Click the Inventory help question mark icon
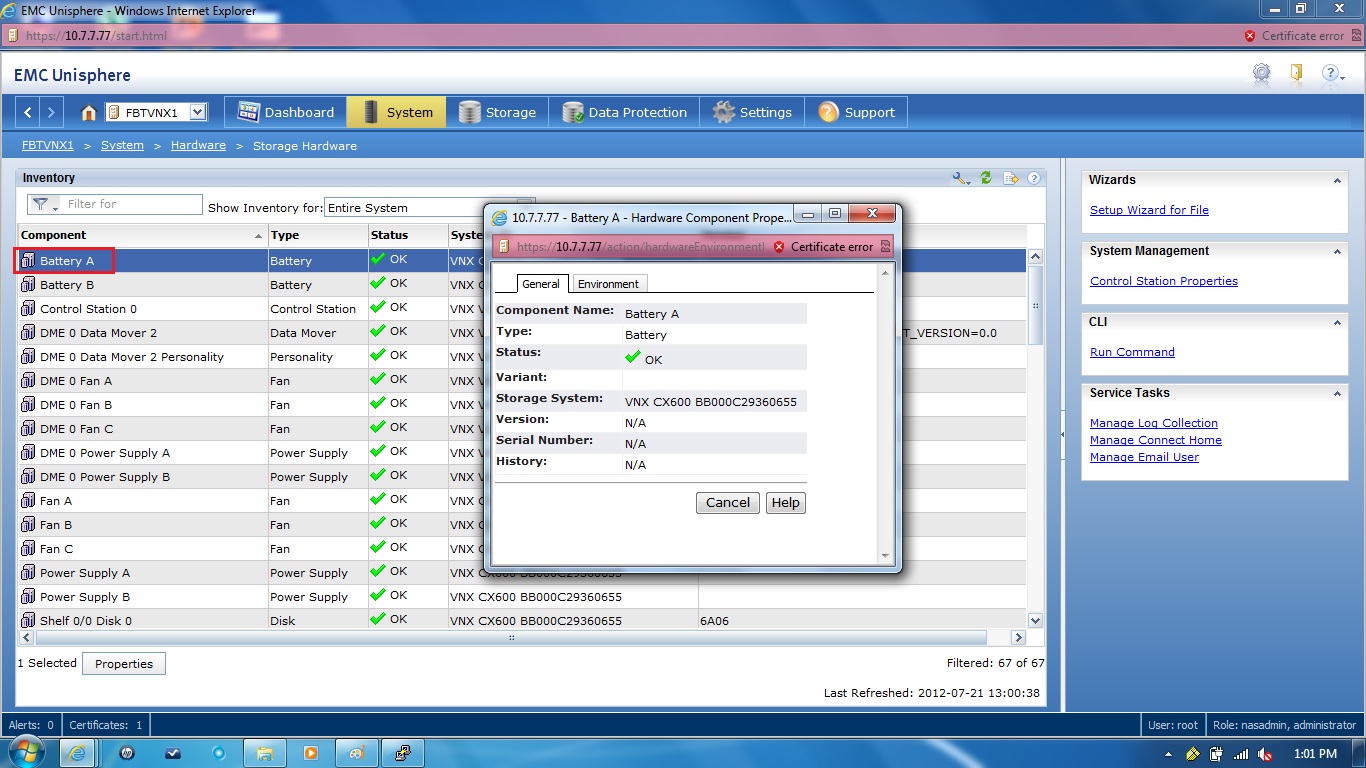Viewport: 1366px width, 768px height. [x=1034, y=177]
